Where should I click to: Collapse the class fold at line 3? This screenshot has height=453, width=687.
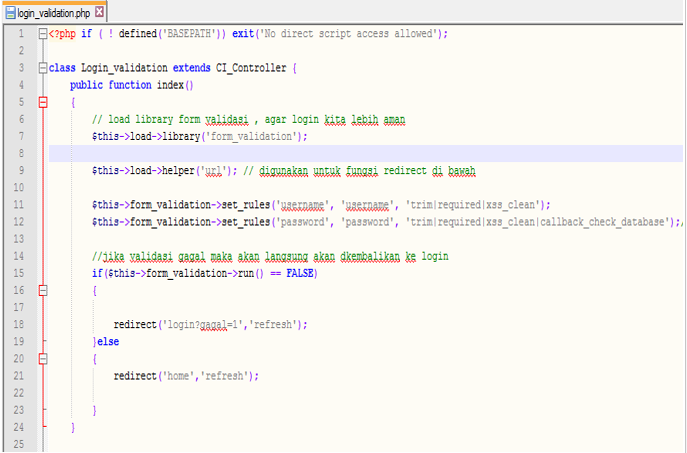[x=43, y=68]
